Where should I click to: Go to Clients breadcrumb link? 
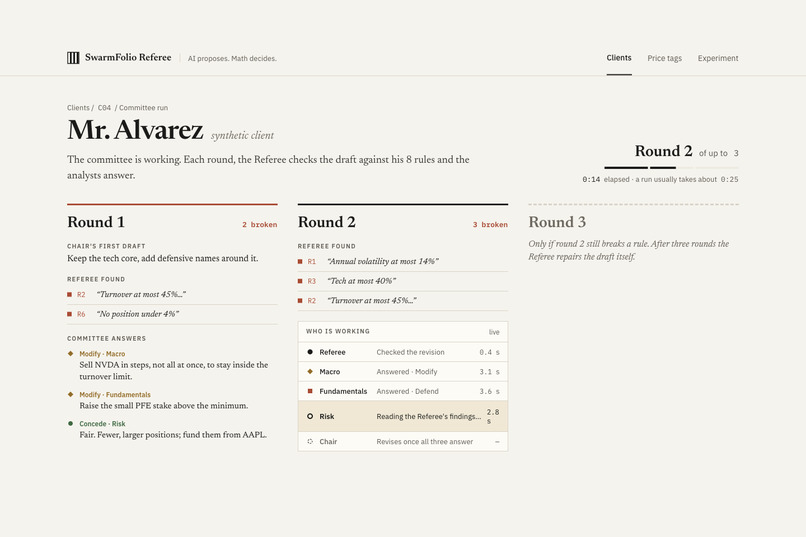coord(78,107)
